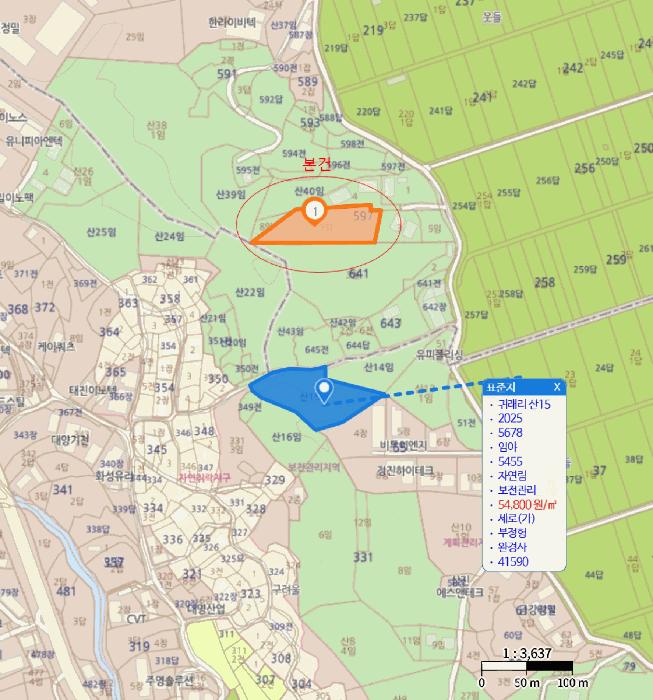
Task: Click the 41590 entry in popup
Action: point(512,562)
